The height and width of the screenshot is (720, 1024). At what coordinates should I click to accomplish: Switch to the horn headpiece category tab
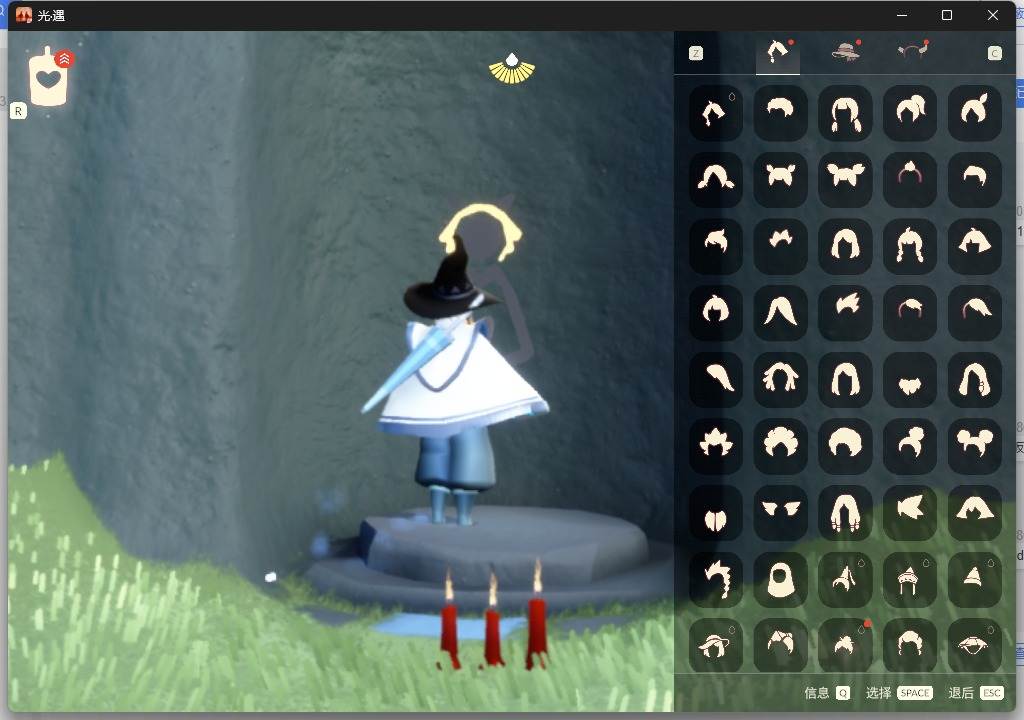pyautogui.click(x=912, y=51)
